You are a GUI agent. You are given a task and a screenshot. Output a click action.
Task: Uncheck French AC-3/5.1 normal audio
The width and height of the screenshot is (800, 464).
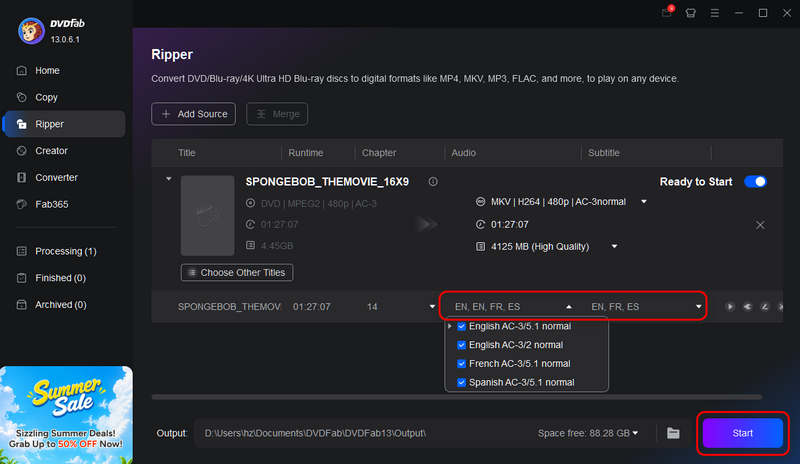coord(461,363)
